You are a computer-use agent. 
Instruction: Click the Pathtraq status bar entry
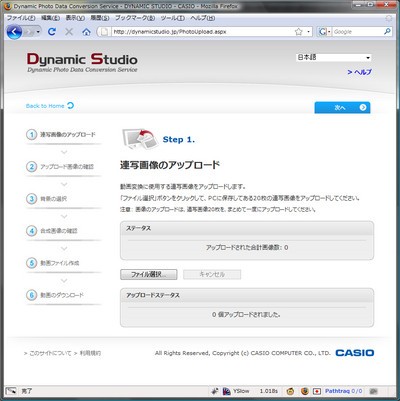point(343,391)
